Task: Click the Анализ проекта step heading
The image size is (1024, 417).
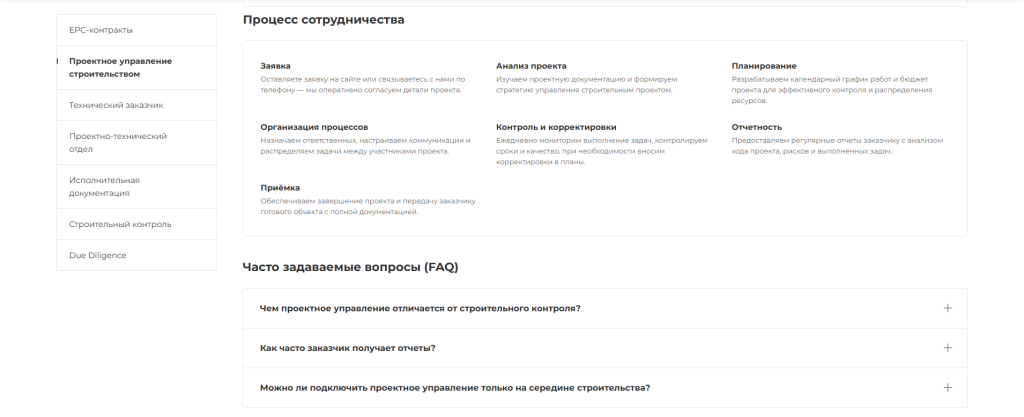Action: coord(531,66)
